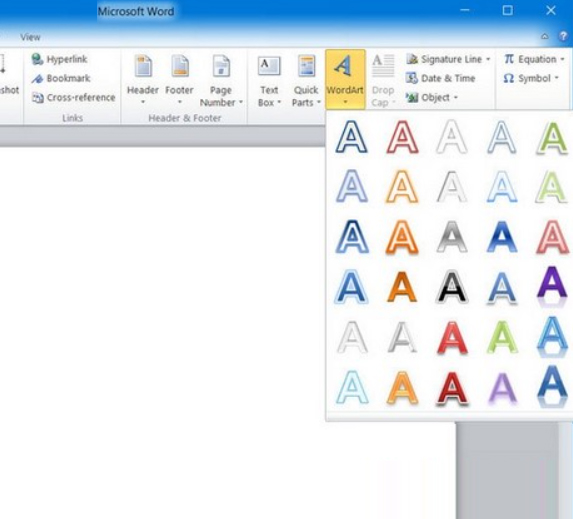Choose purple reflection WordArt in fourth row
This screenshot has width=573, height=519.
pyautogui.click(x=553, y=286)
